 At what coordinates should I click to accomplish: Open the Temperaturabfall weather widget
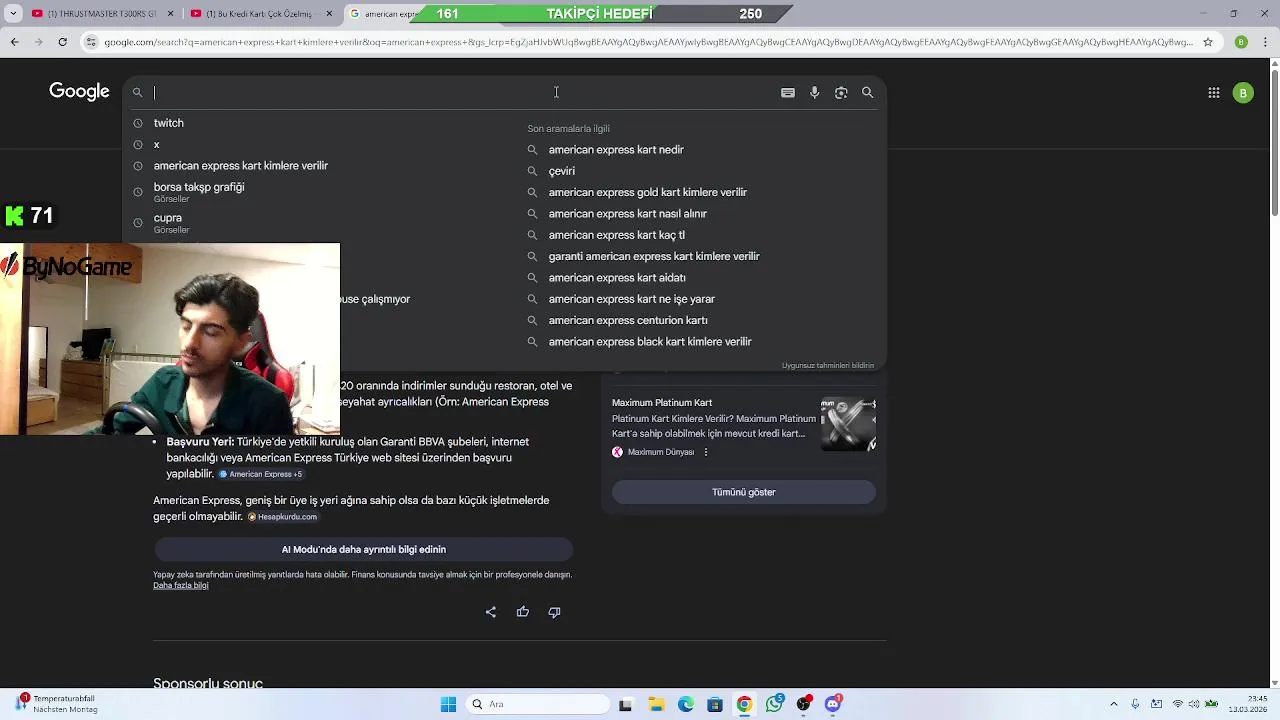tap(58, 704)
